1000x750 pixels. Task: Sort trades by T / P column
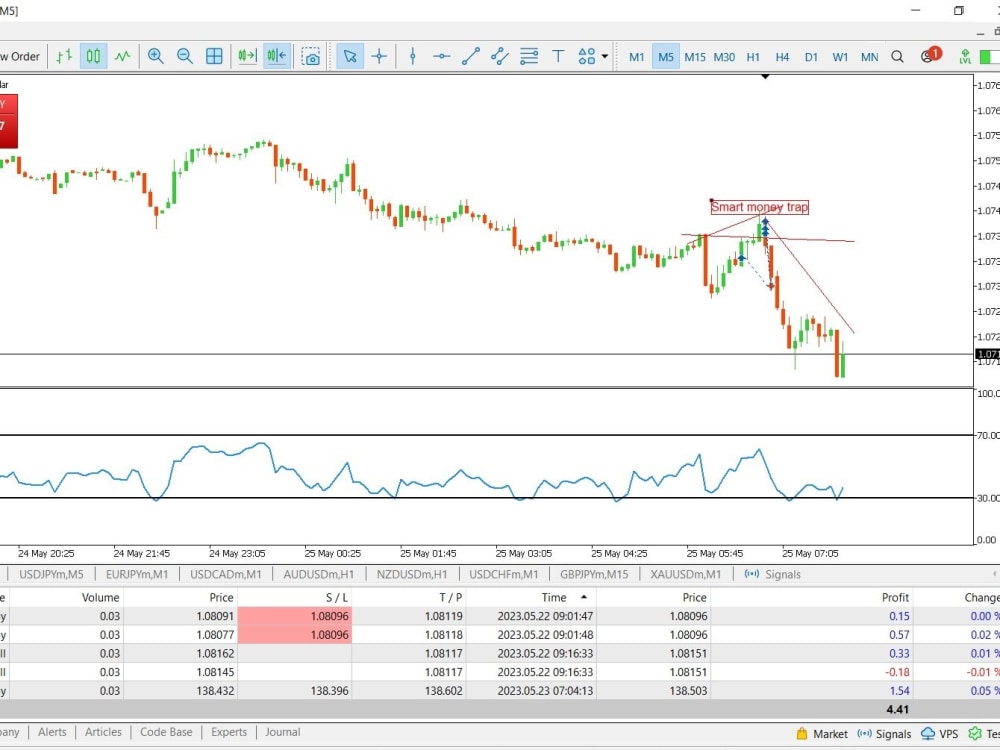(x=450, y=598)
